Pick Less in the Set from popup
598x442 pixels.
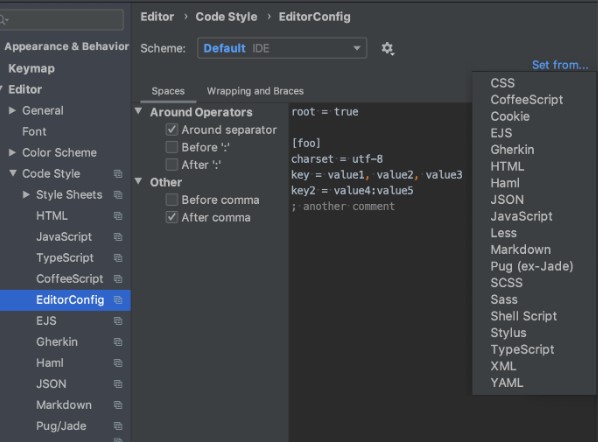pyautogui.click(x=503, y=233)
